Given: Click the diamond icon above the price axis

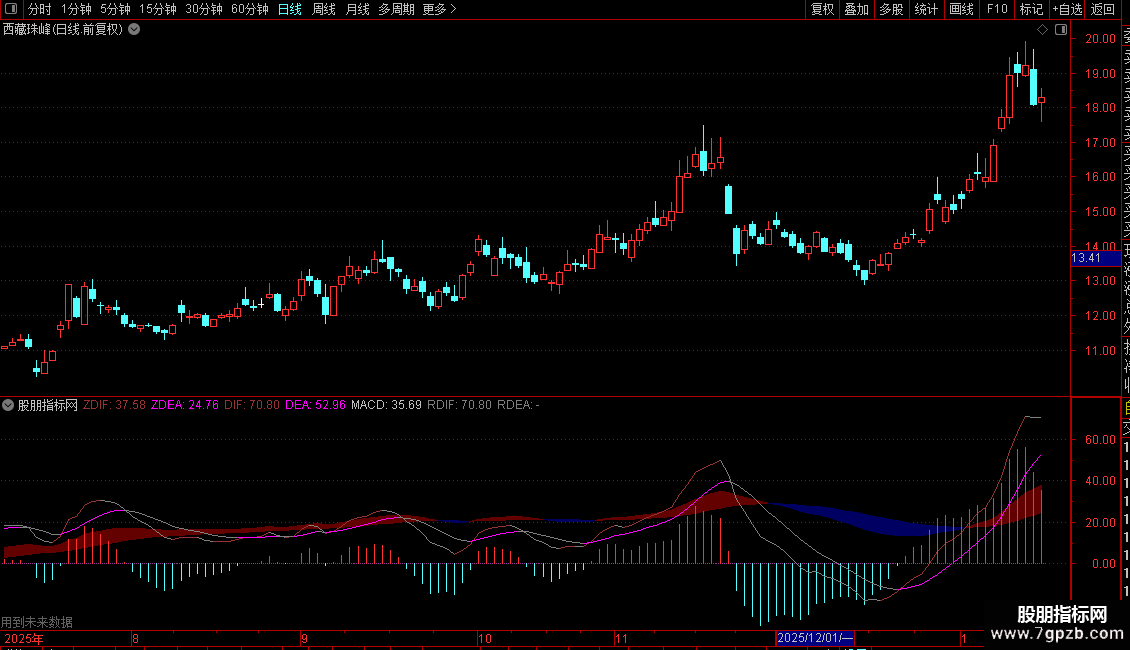Looking at the screenshot, I should pyautogui.click(x=1042, y=29).
